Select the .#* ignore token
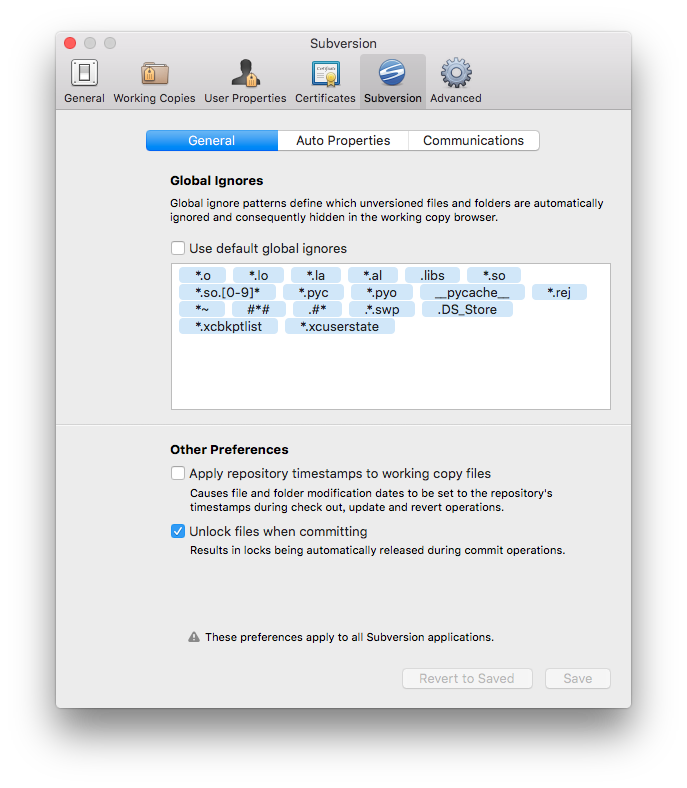 coord(317,310)
